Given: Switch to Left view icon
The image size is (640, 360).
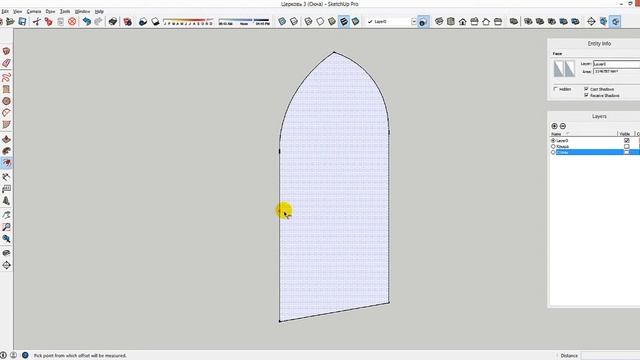Looking at the screenshot, I should [498, 21].
